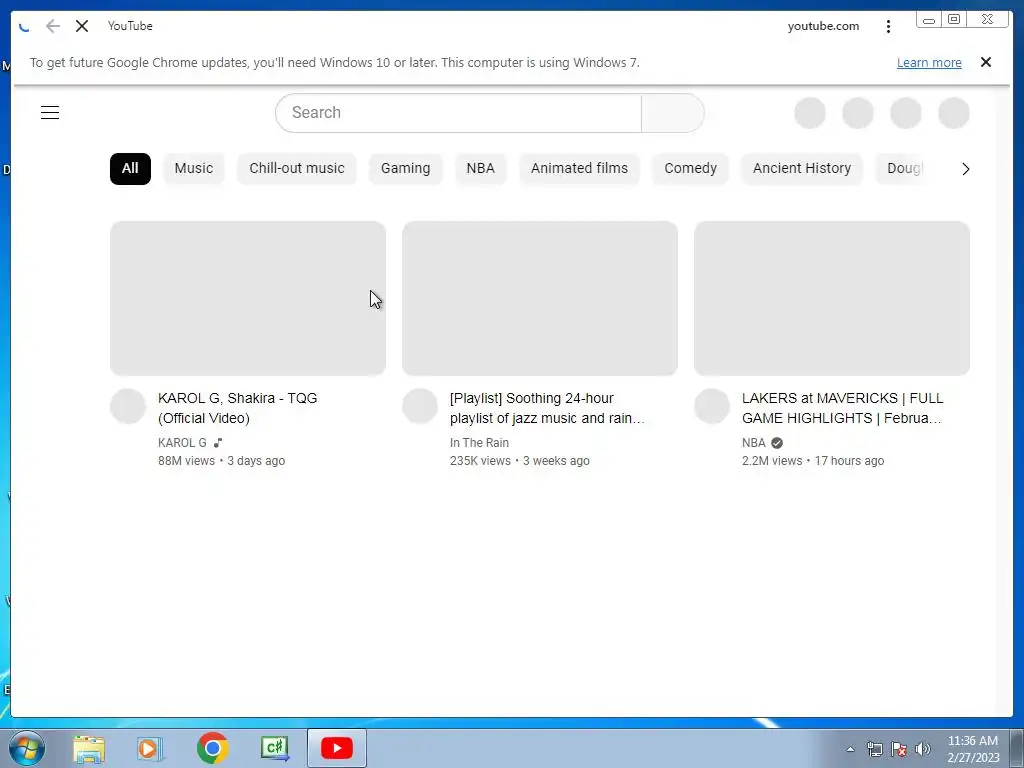Open the volume speaker tray icon
The height and width of the screenshot is (768, 1024).
point(923,749)
